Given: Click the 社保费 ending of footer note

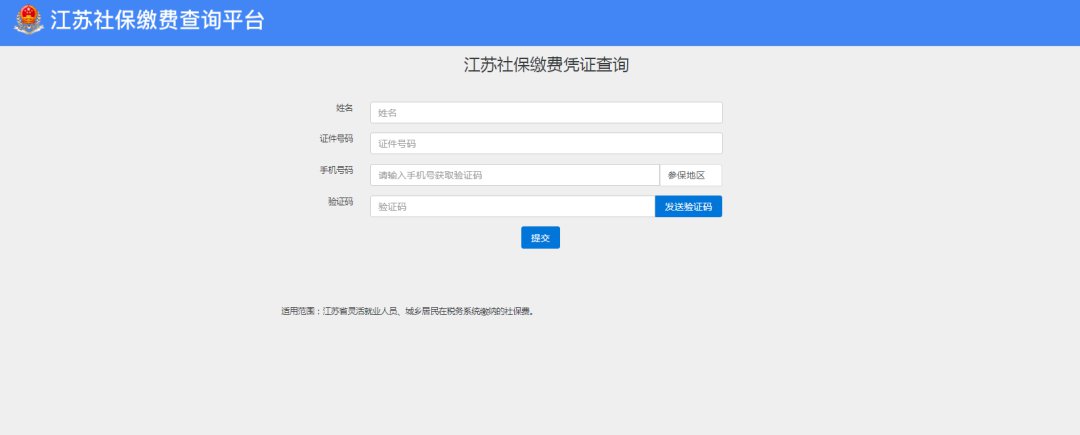Looking at the screenshot, I should (x=522, y=311).
